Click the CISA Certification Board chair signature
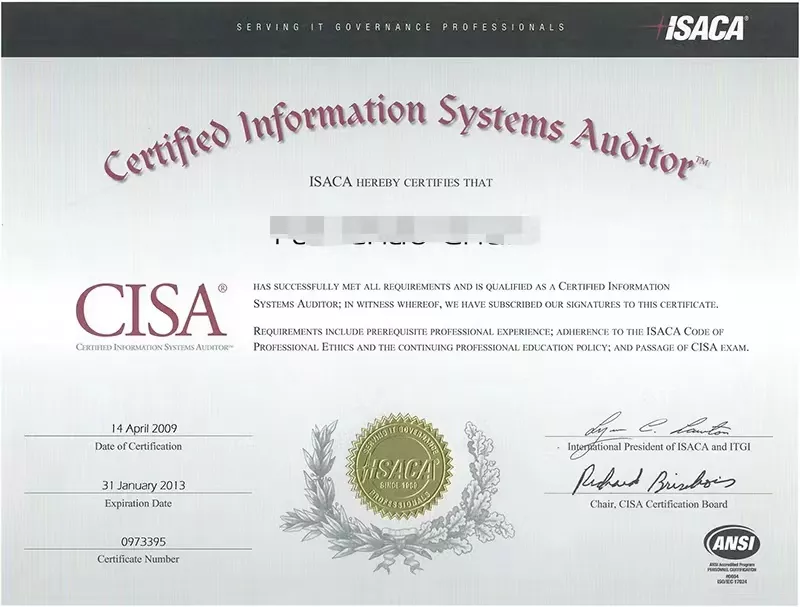Screen dimensions: 800x607 [x=655, y=479]
